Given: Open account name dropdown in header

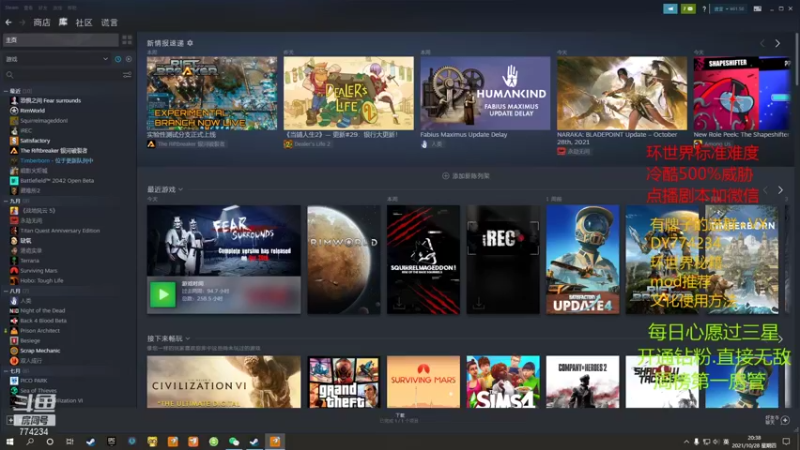Looking at the screenshot, I should point(729,9).
